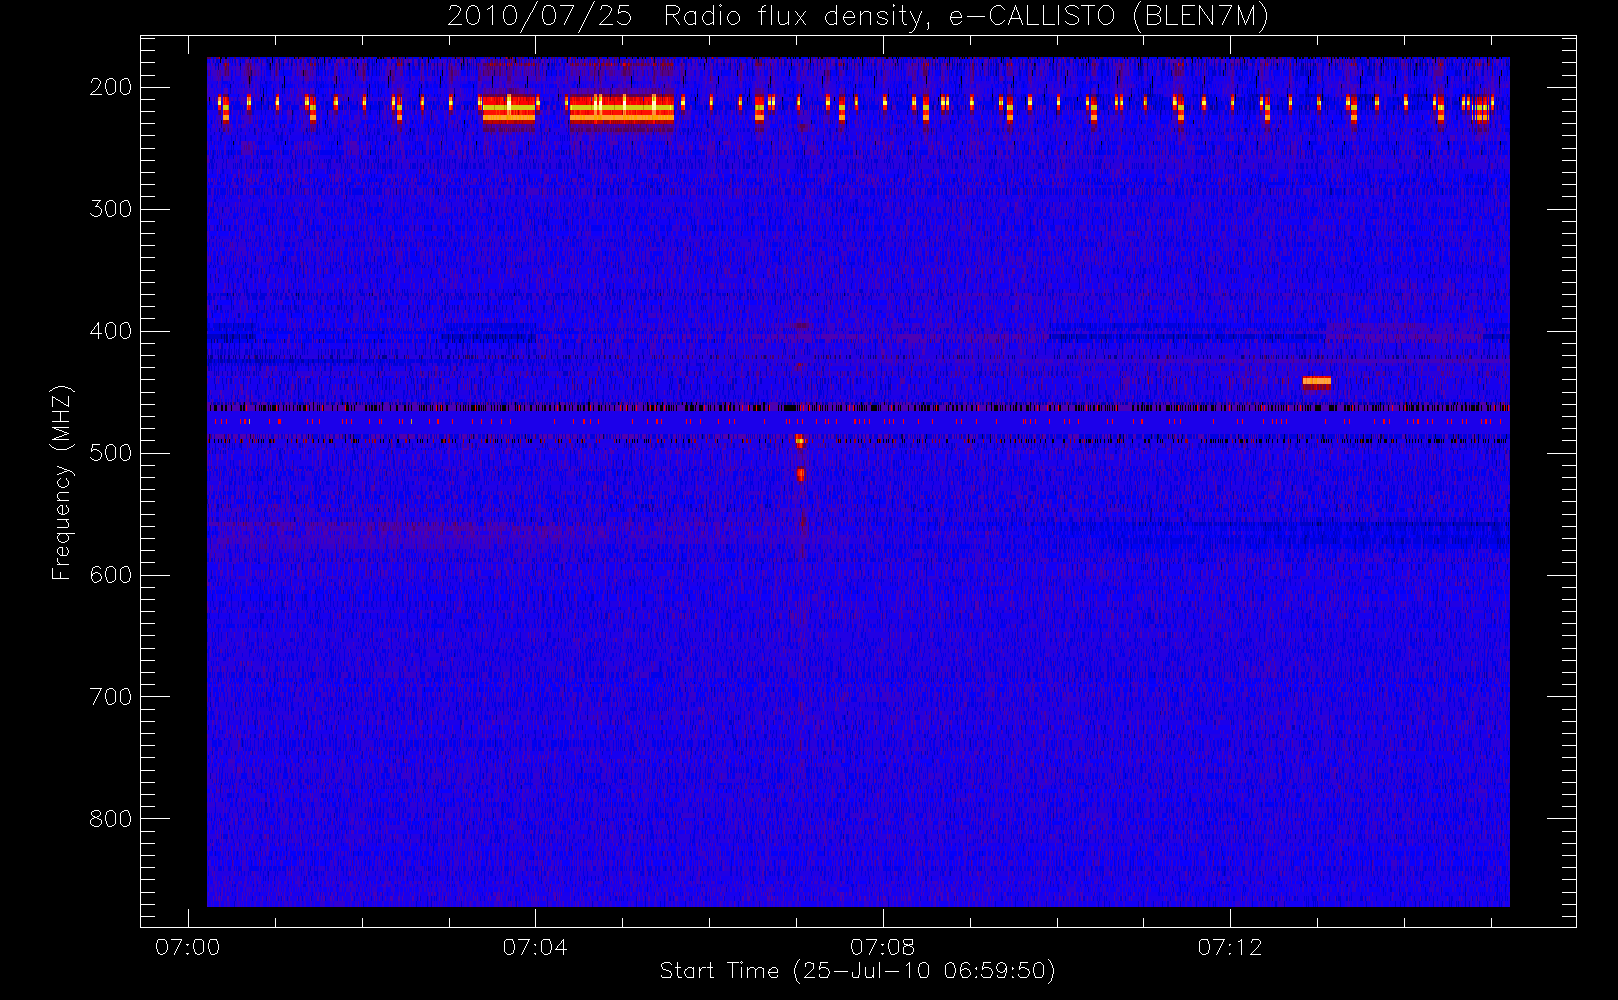
Task: Click the 600 frequency tick label
Action: click(x=111, y=575)
